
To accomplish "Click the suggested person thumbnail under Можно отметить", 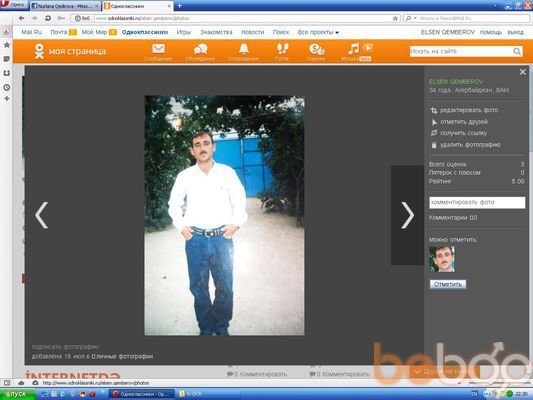I will (x=442, y=259).
